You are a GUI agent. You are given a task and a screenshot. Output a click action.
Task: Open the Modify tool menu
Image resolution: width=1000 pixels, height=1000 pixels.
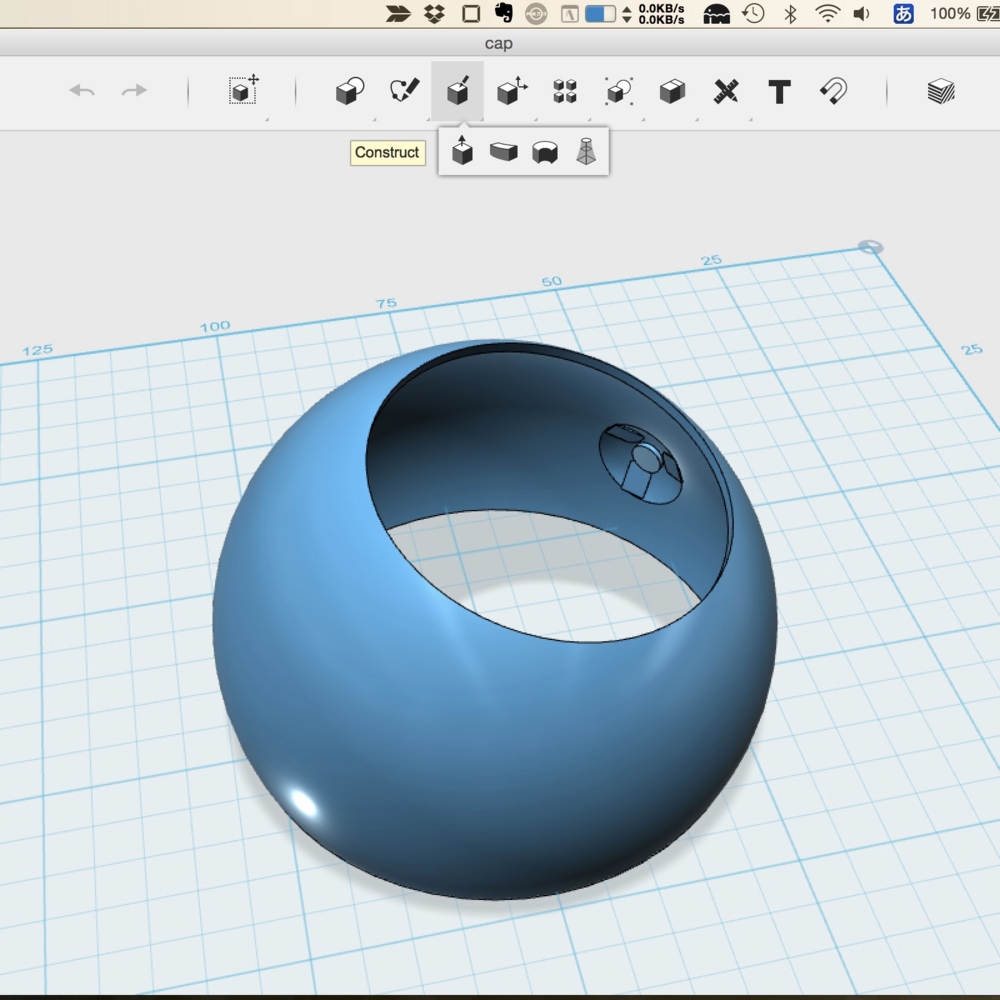pos(512,91)
